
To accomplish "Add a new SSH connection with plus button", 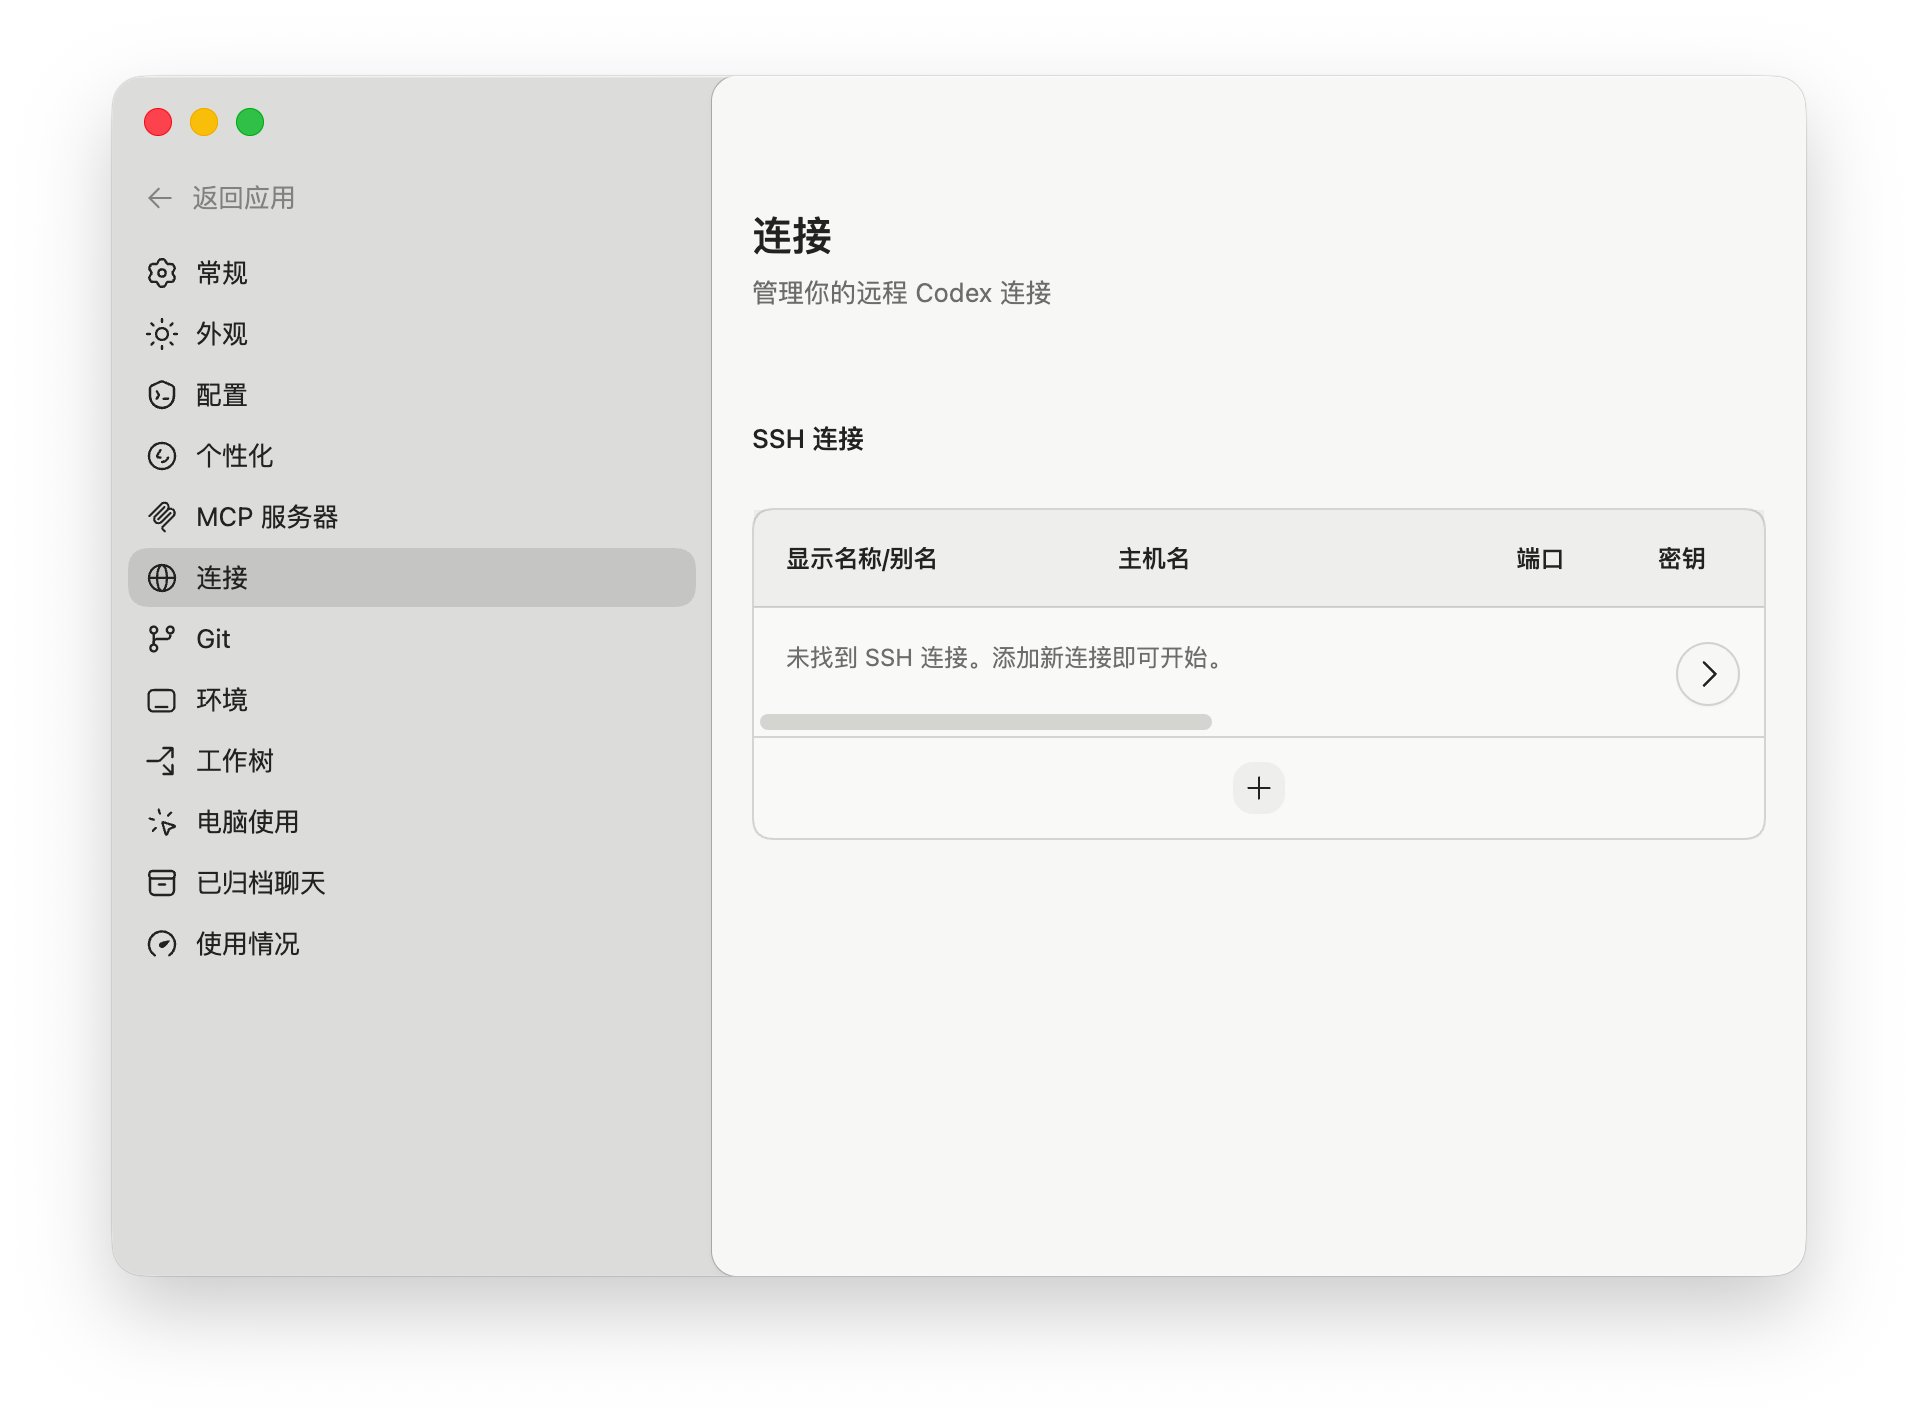I will (1258, 789).
